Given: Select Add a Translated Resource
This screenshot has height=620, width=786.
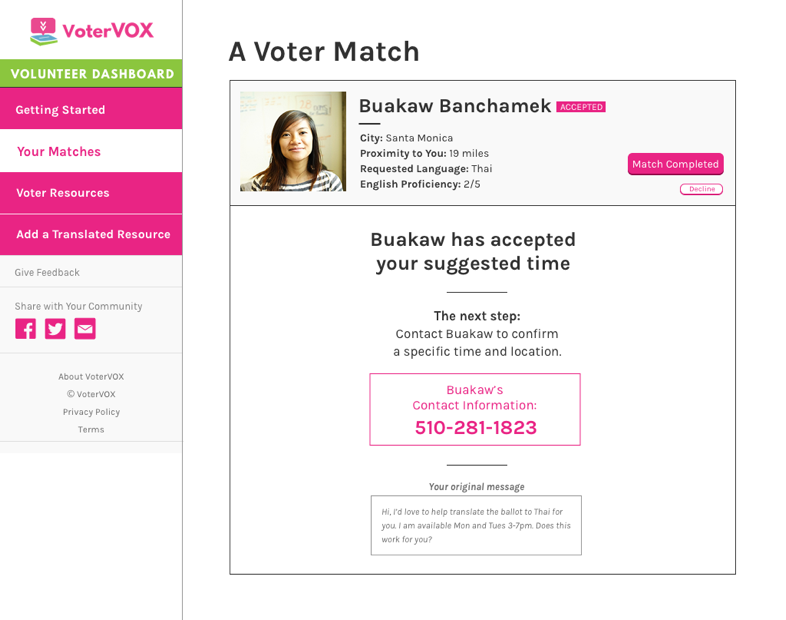Looking at the screenshot, I should (x=91, y=235).
